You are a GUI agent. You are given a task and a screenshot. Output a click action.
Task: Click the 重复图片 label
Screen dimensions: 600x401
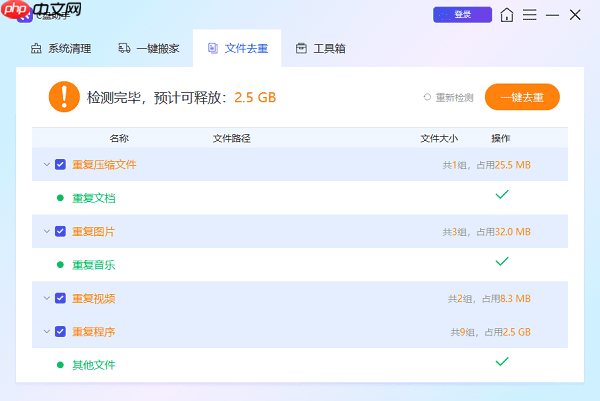(94, 231)
